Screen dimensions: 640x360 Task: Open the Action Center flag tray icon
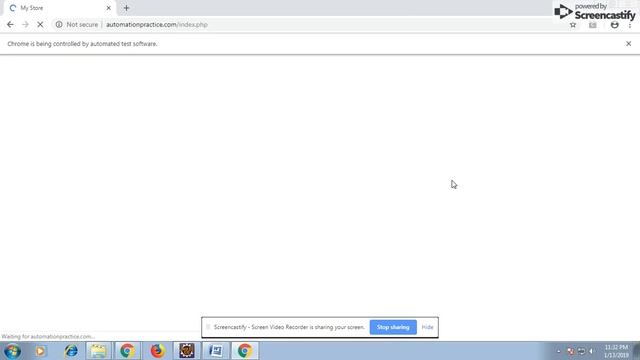(x=570, y=351)
